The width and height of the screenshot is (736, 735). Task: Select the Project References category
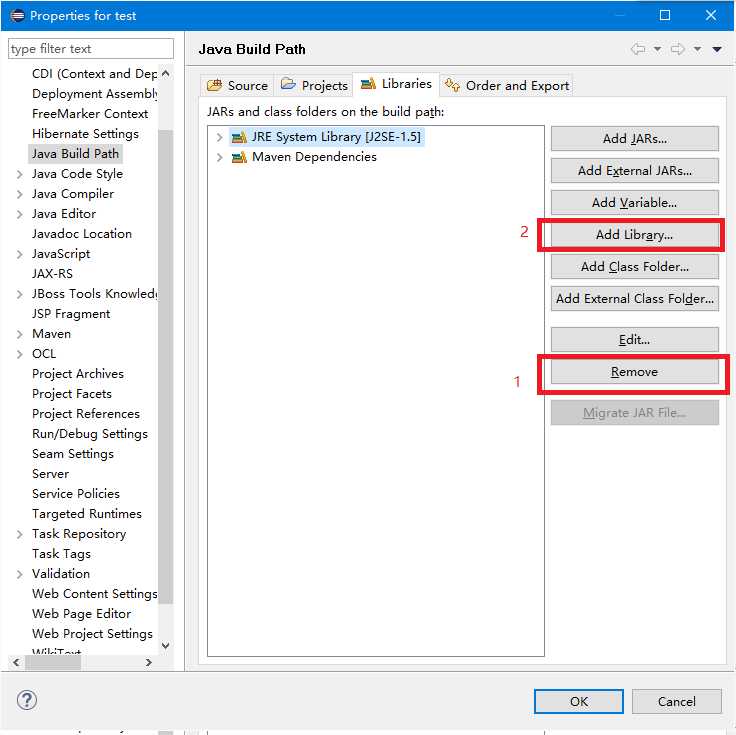point(85,414)
